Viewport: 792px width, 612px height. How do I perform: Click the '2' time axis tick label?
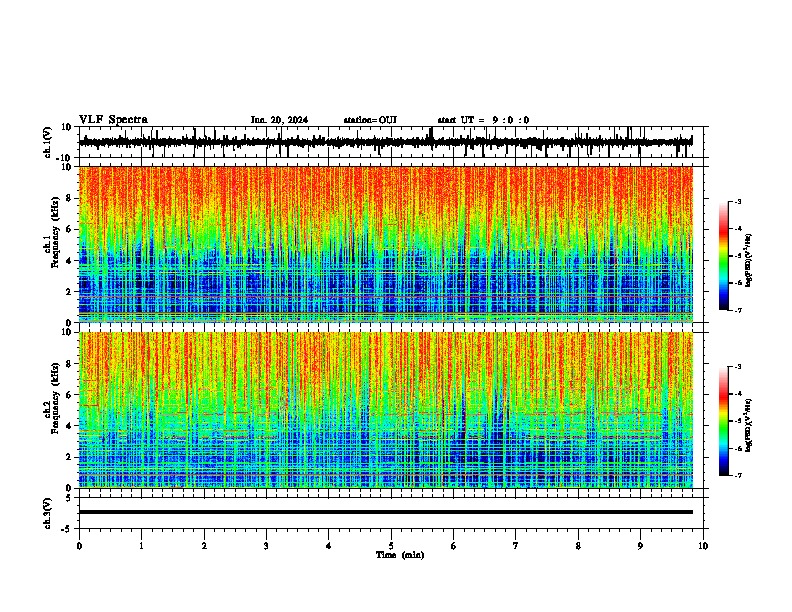(204, 545)
